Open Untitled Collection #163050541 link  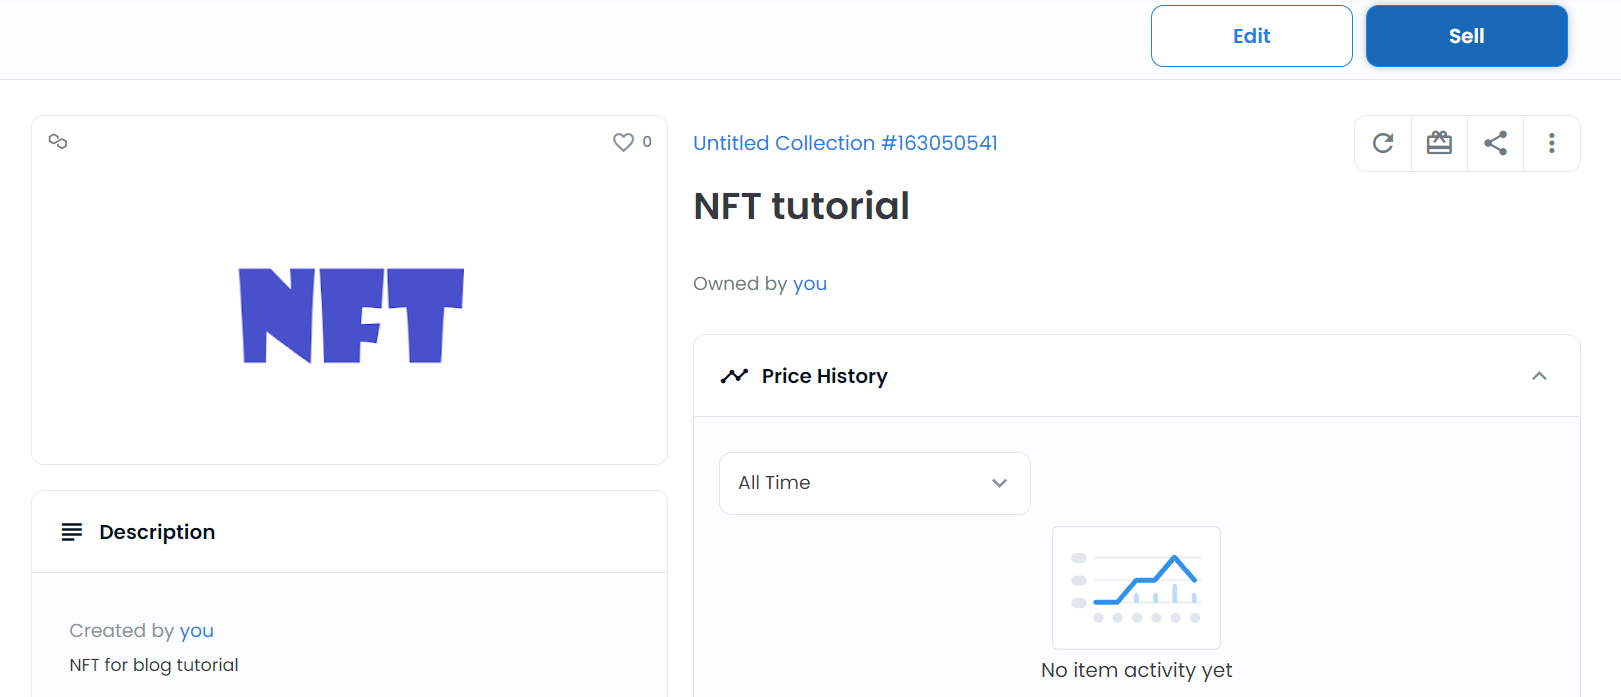[x=845, y=143]
